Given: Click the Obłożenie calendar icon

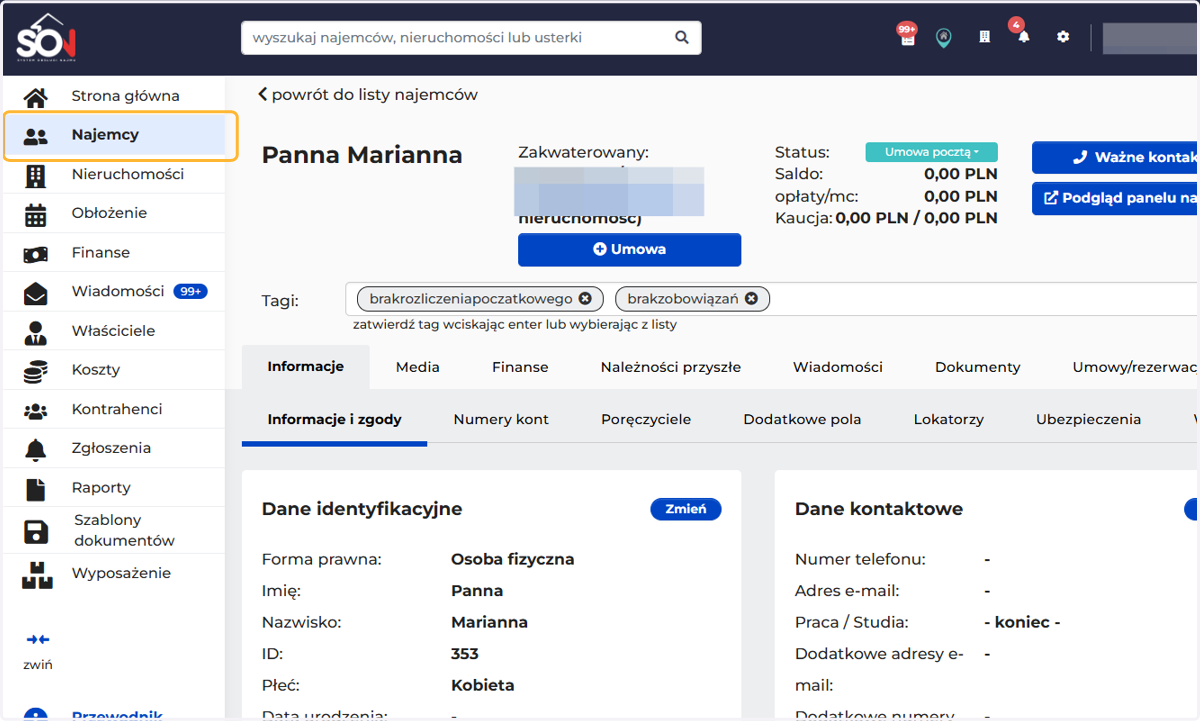Looking at the screenshot, I should click(x=35, y=215).
